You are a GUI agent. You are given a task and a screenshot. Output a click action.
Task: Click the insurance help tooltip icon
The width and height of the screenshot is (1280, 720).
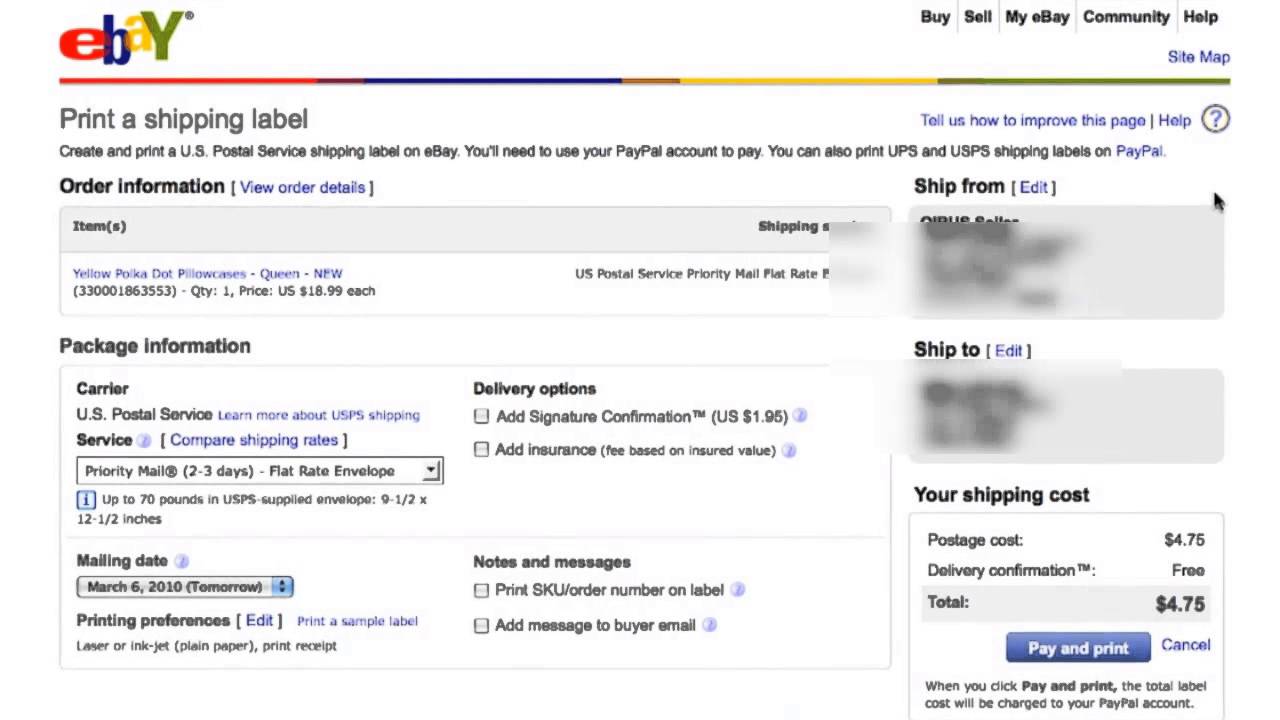[788, 450]
